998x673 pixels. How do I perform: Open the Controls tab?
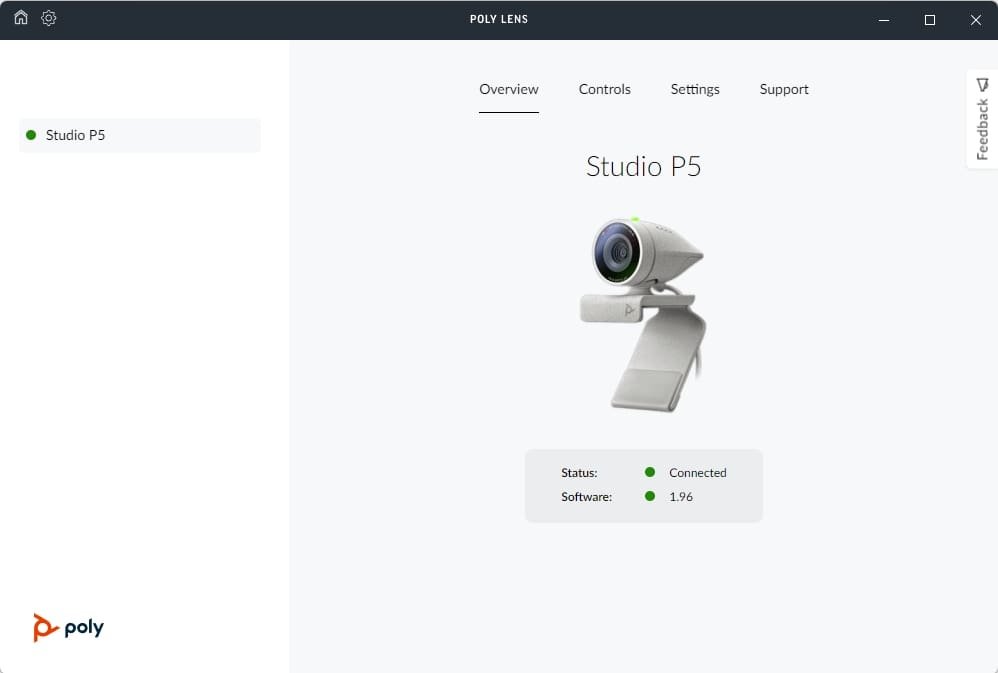coord(605,89)
